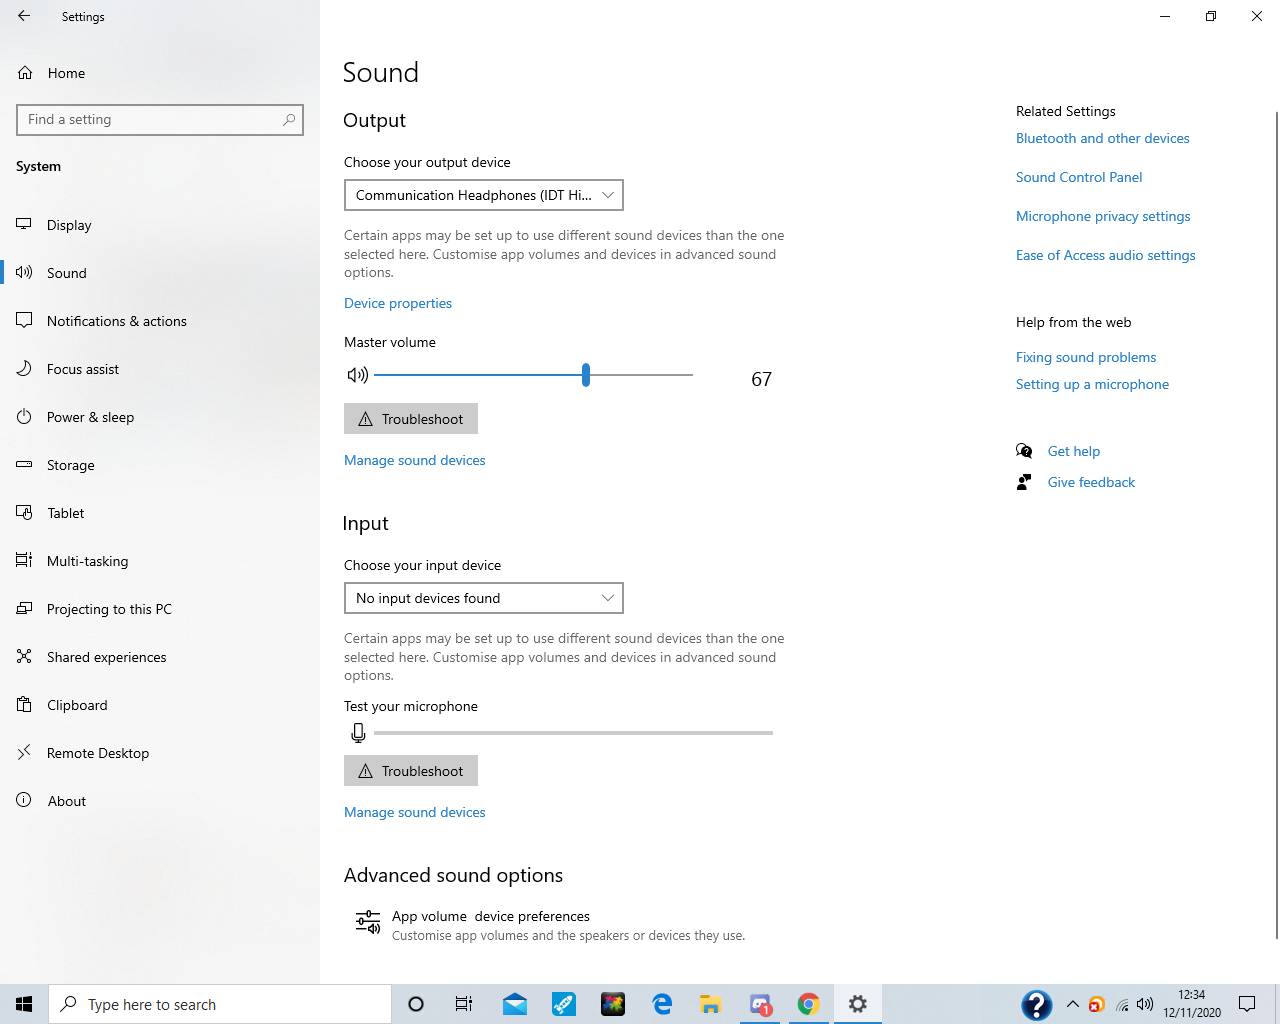Go back using the Settings back arrow
Viewport: 1280px width, 1024px height.
24,16
